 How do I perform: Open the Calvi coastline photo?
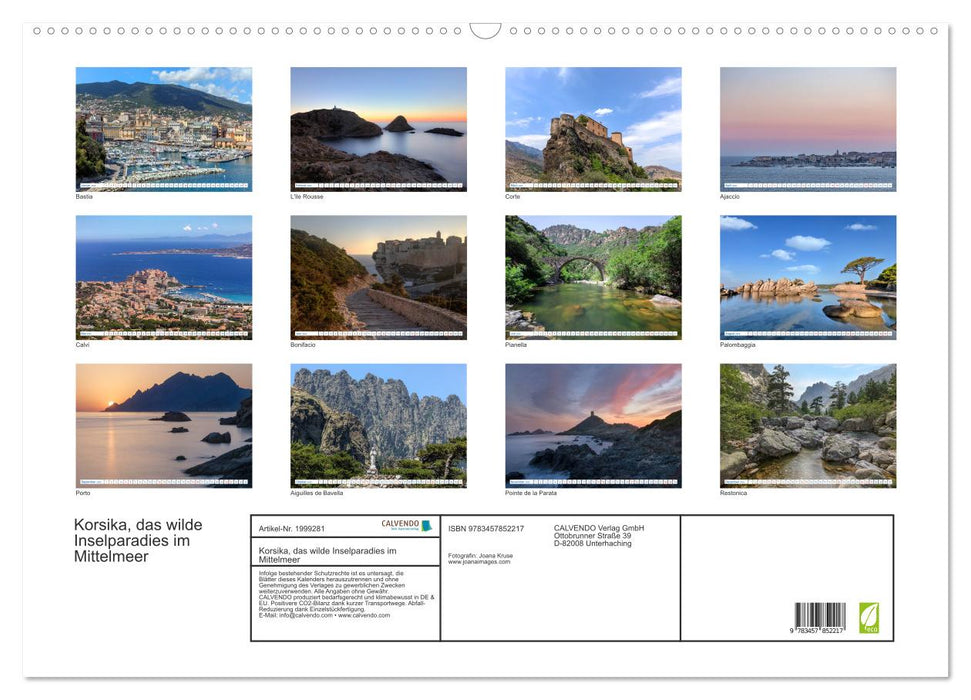(164, 277)
